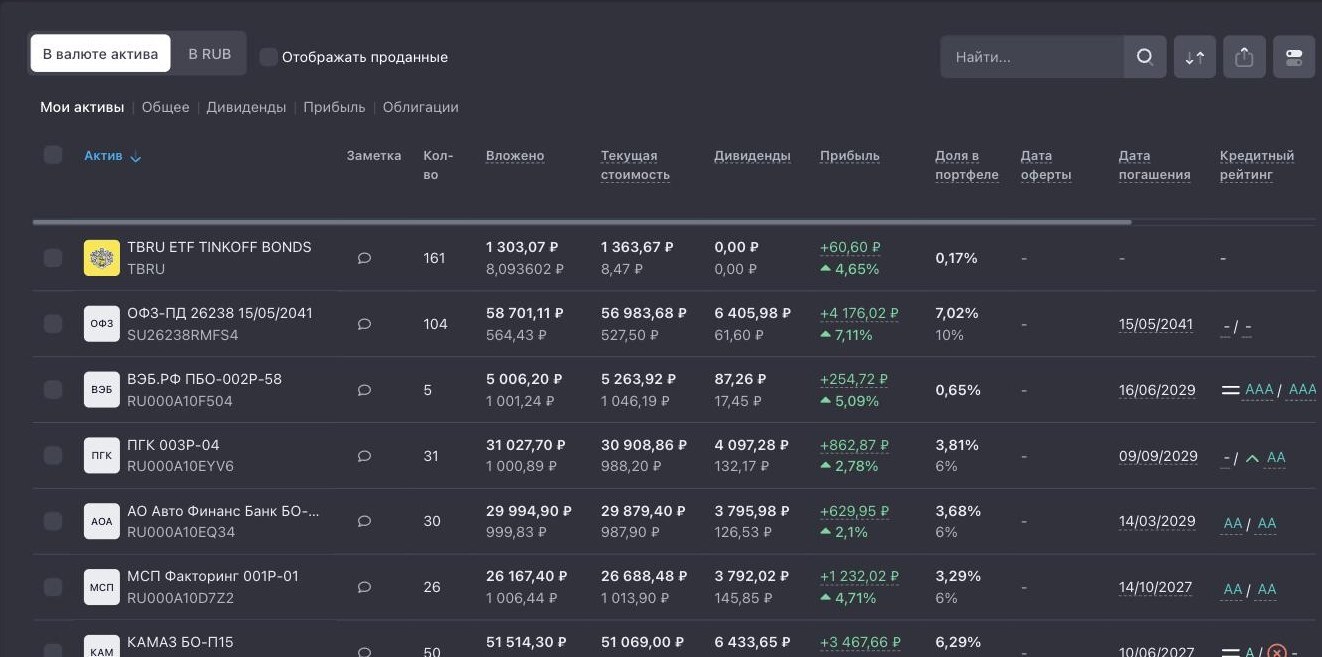Click horizontal scrollbar under table header
The height and width of the screenshot is (657, 1322).
pos(582,222)
